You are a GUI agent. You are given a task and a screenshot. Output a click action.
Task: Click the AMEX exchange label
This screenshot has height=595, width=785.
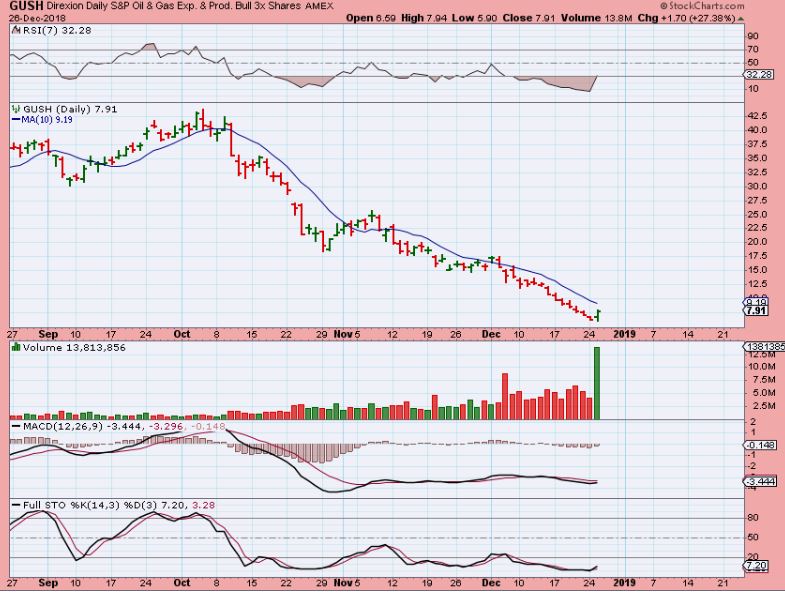coord(319,7)
